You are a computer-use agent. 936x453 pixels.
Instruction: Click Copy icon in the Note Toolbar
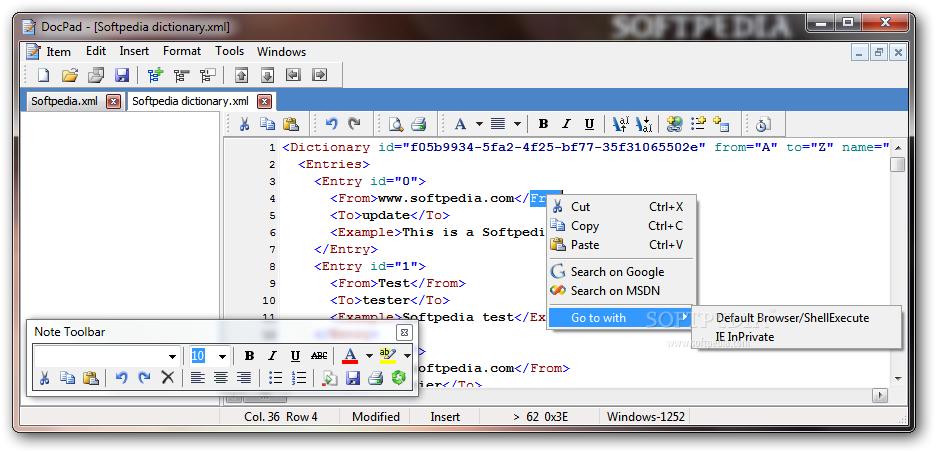67,377
